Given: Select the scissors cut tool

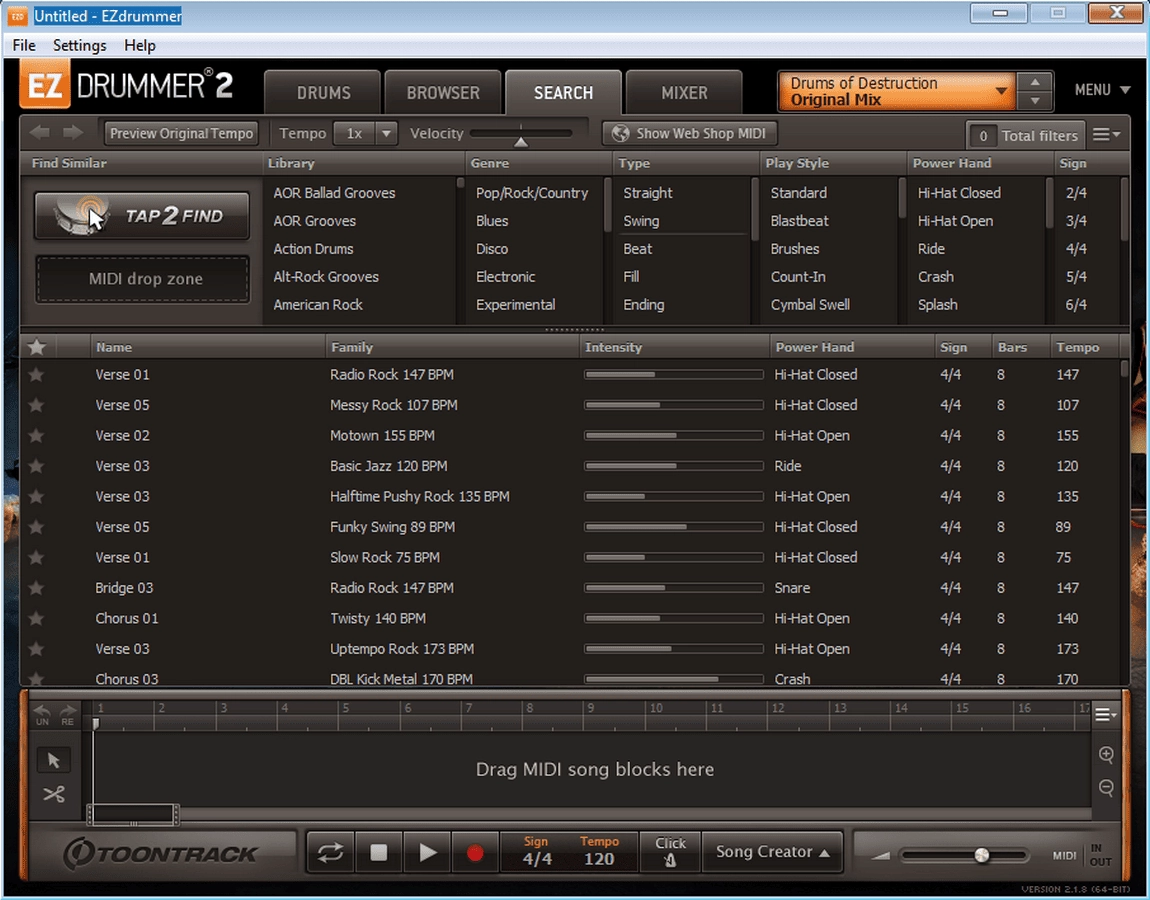Looking at the screenshot, I should pyautogui.click(x=54, y=794).
